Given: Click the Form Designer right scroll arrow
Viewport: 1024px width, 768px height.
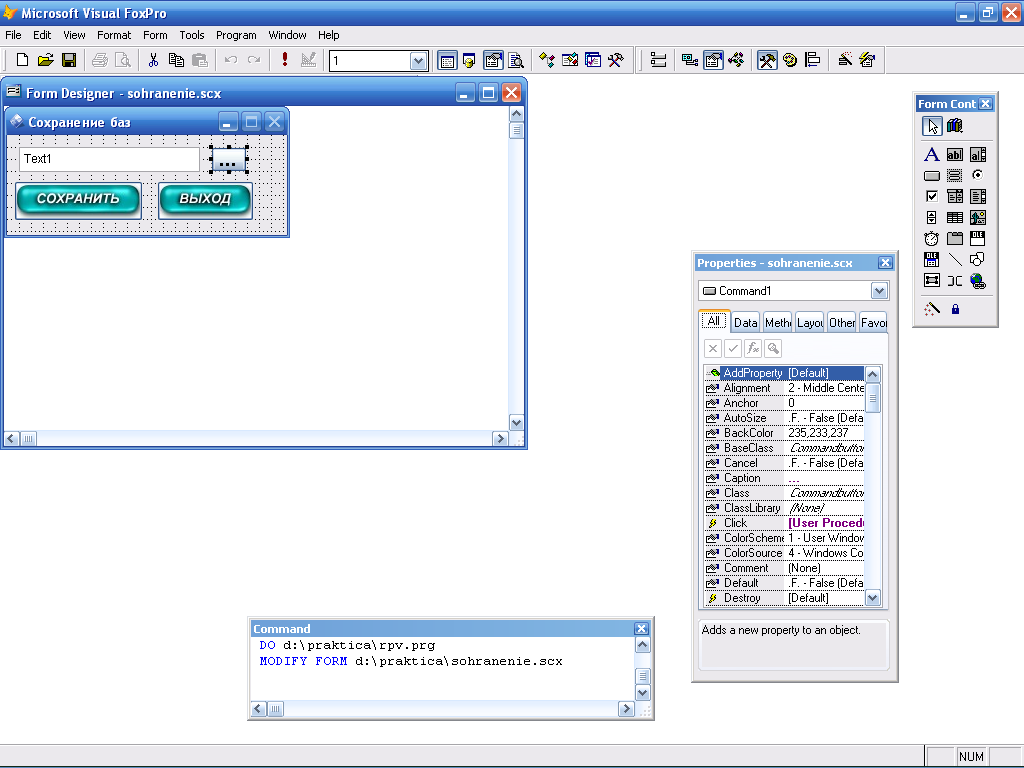Looking at the screenshot, I should [x=500, y=439].
